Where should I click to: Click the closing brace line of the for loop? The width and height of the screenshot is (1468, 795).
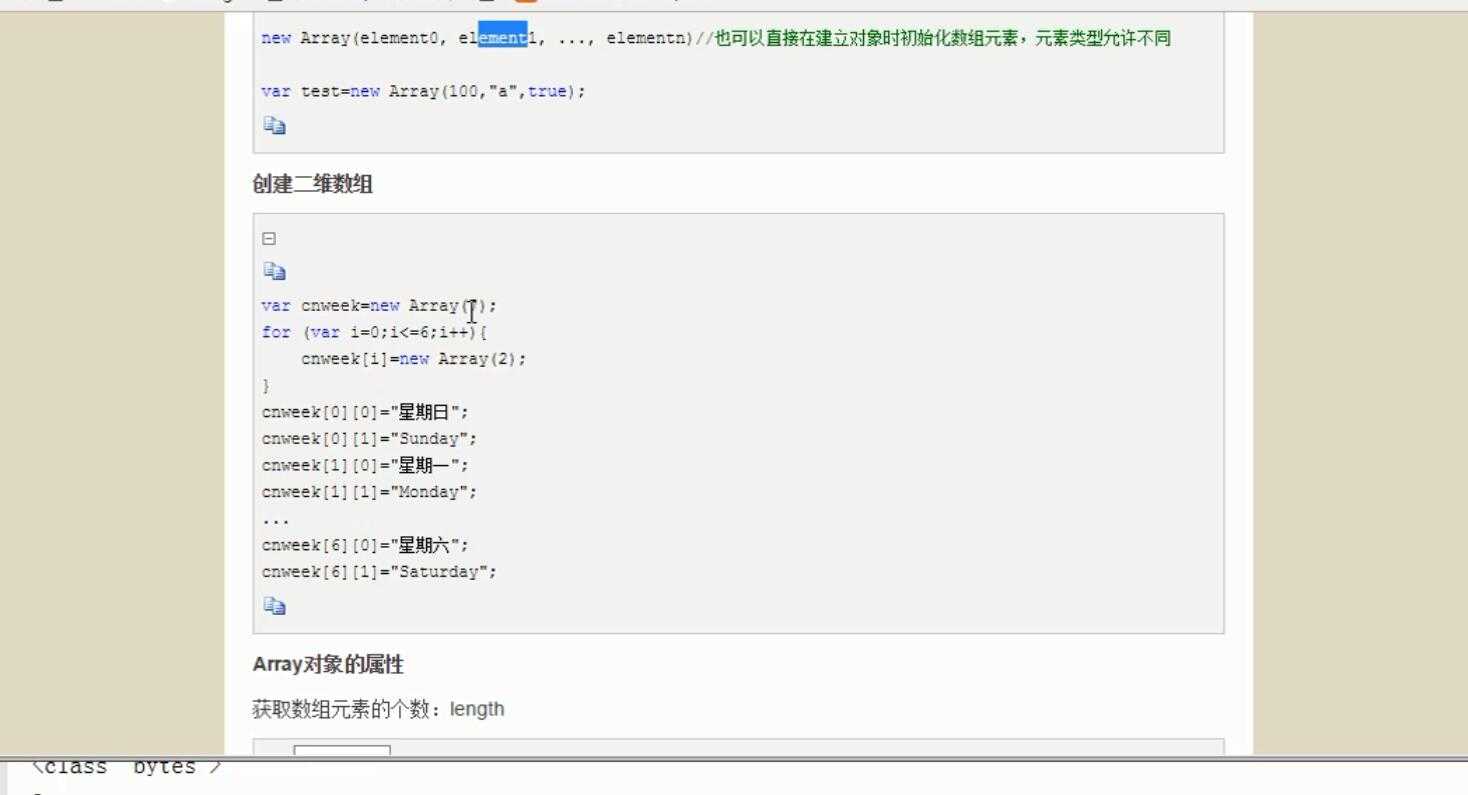coord(266,385)
